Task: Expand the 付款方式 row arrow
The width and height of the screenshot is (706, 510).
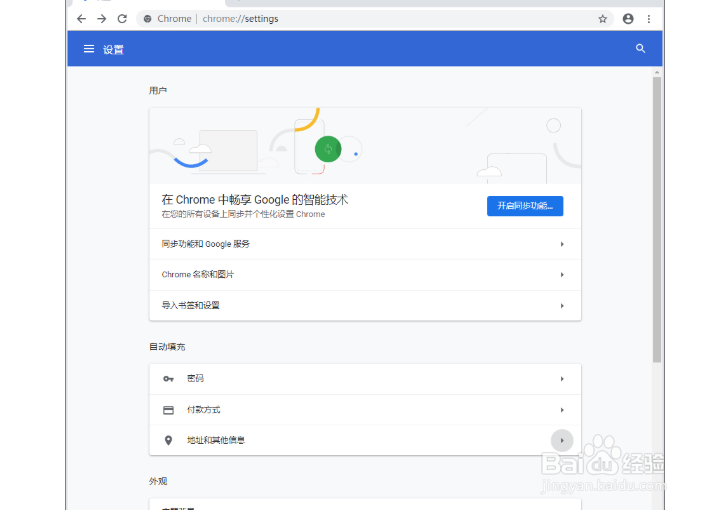Action: click(x=562, y=410)
